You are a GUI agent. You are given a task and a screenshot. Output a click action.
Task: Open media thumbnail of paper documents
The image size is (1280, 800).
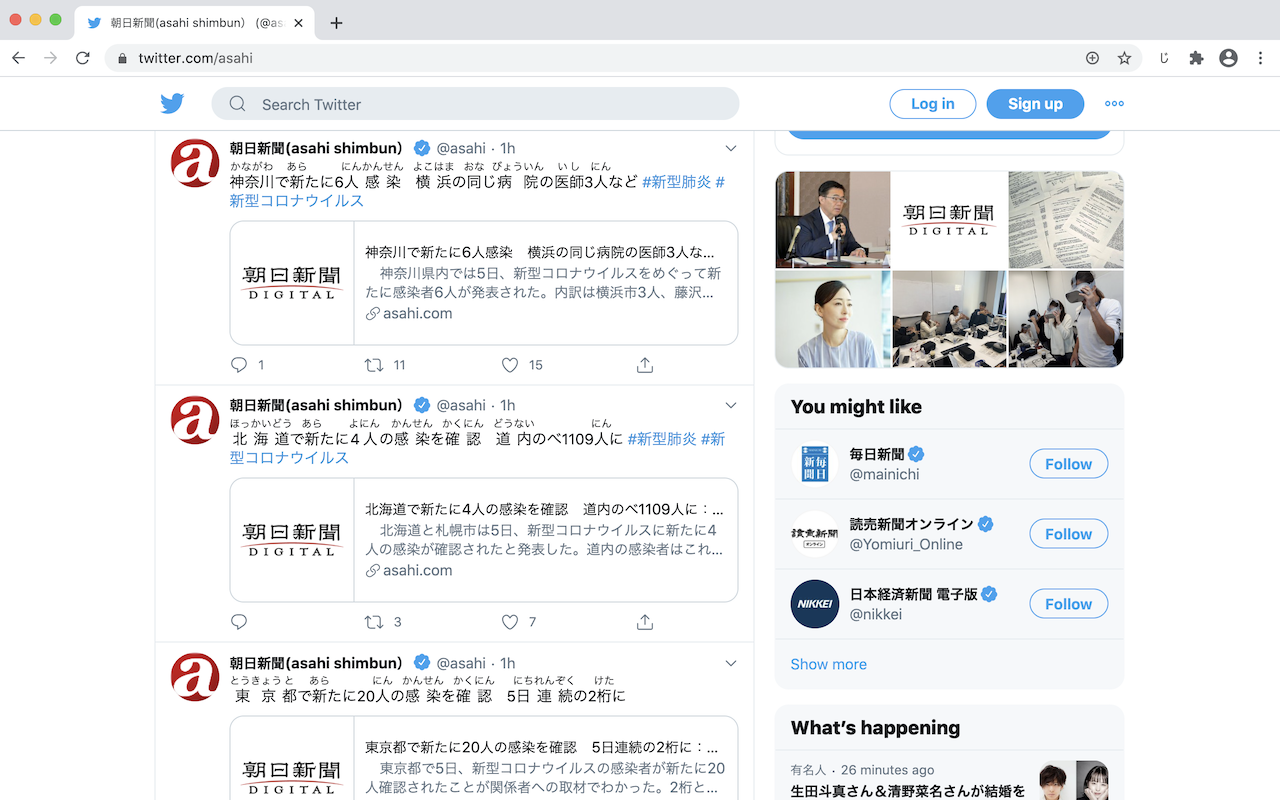tap(1066, 219)
